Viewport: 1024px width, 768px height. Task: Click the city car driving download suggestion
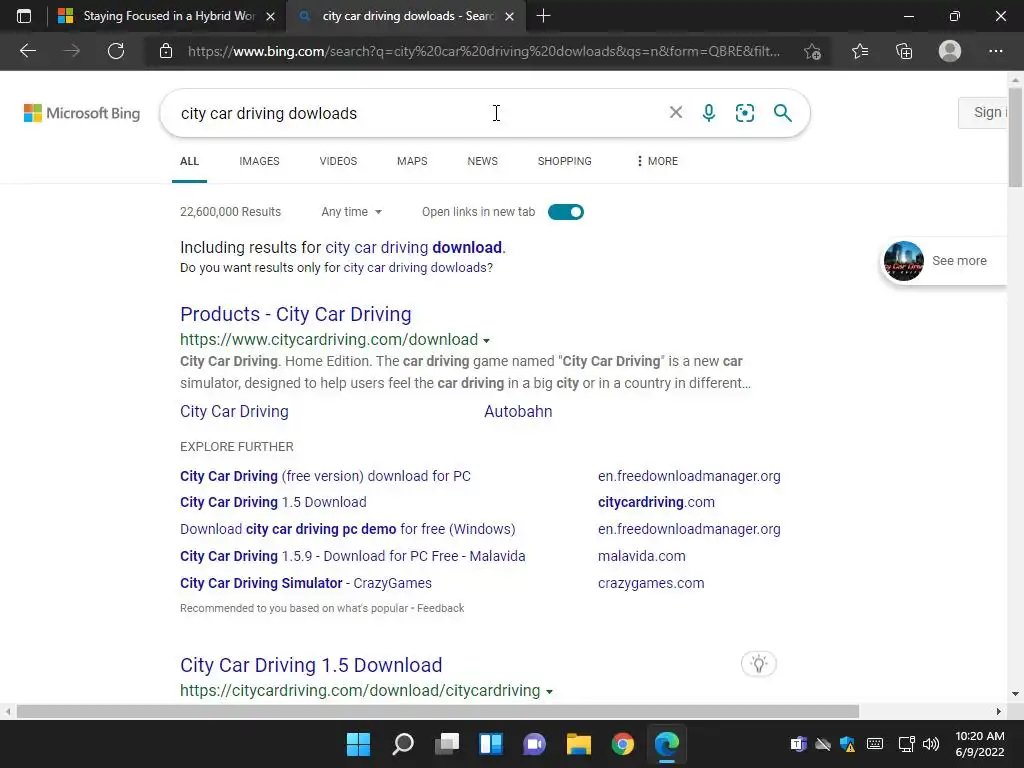coord(413,248)
